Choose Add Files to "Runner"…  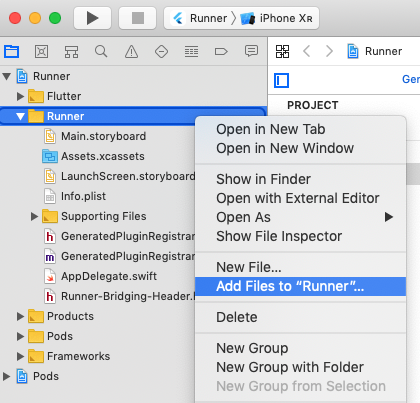(300, 286)
